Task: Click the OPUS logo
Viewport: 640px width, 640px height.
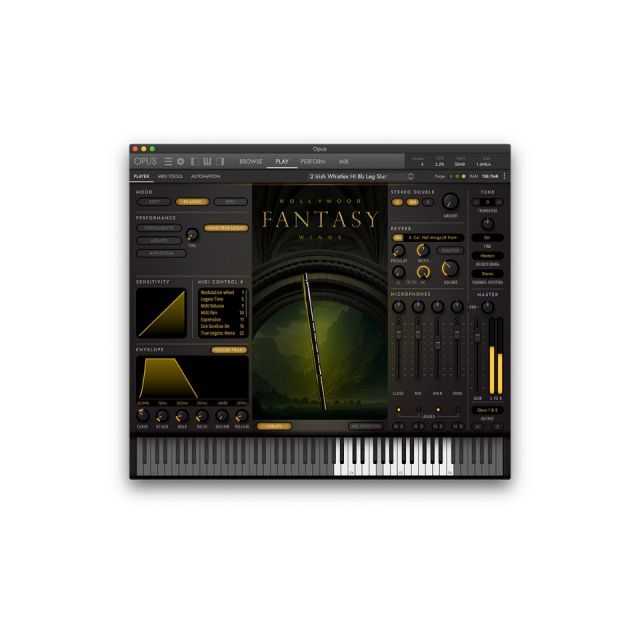Action: (145, 162)
